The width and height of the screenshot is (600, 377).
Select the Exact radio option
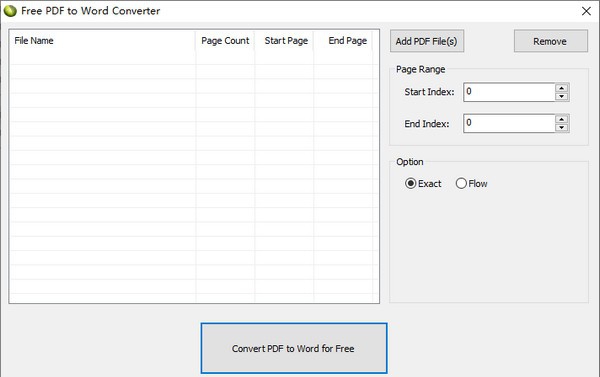(423, 184)
